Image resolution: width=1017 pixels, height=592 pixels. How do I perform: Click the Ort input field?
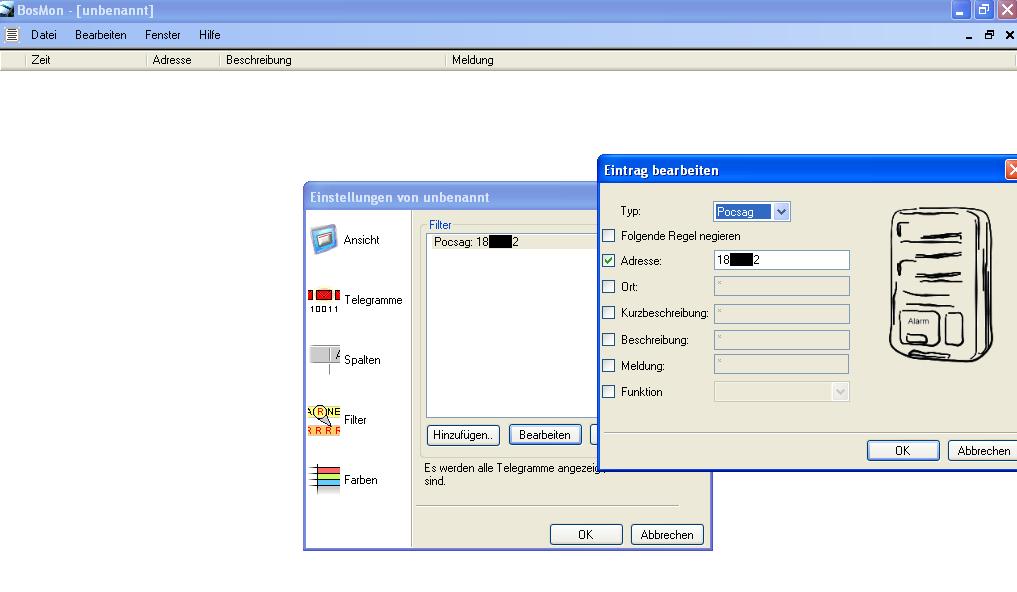(782, 286)
